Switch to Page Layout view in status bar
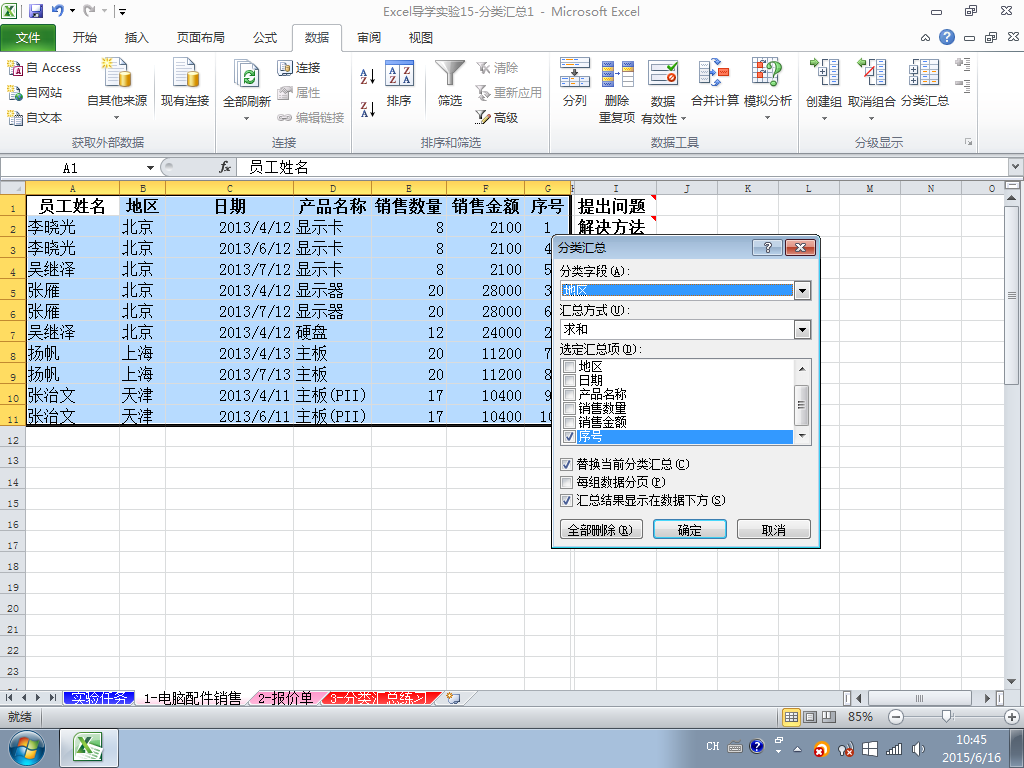This screenshot has height=768, width=1024. [x=810, y=716]
